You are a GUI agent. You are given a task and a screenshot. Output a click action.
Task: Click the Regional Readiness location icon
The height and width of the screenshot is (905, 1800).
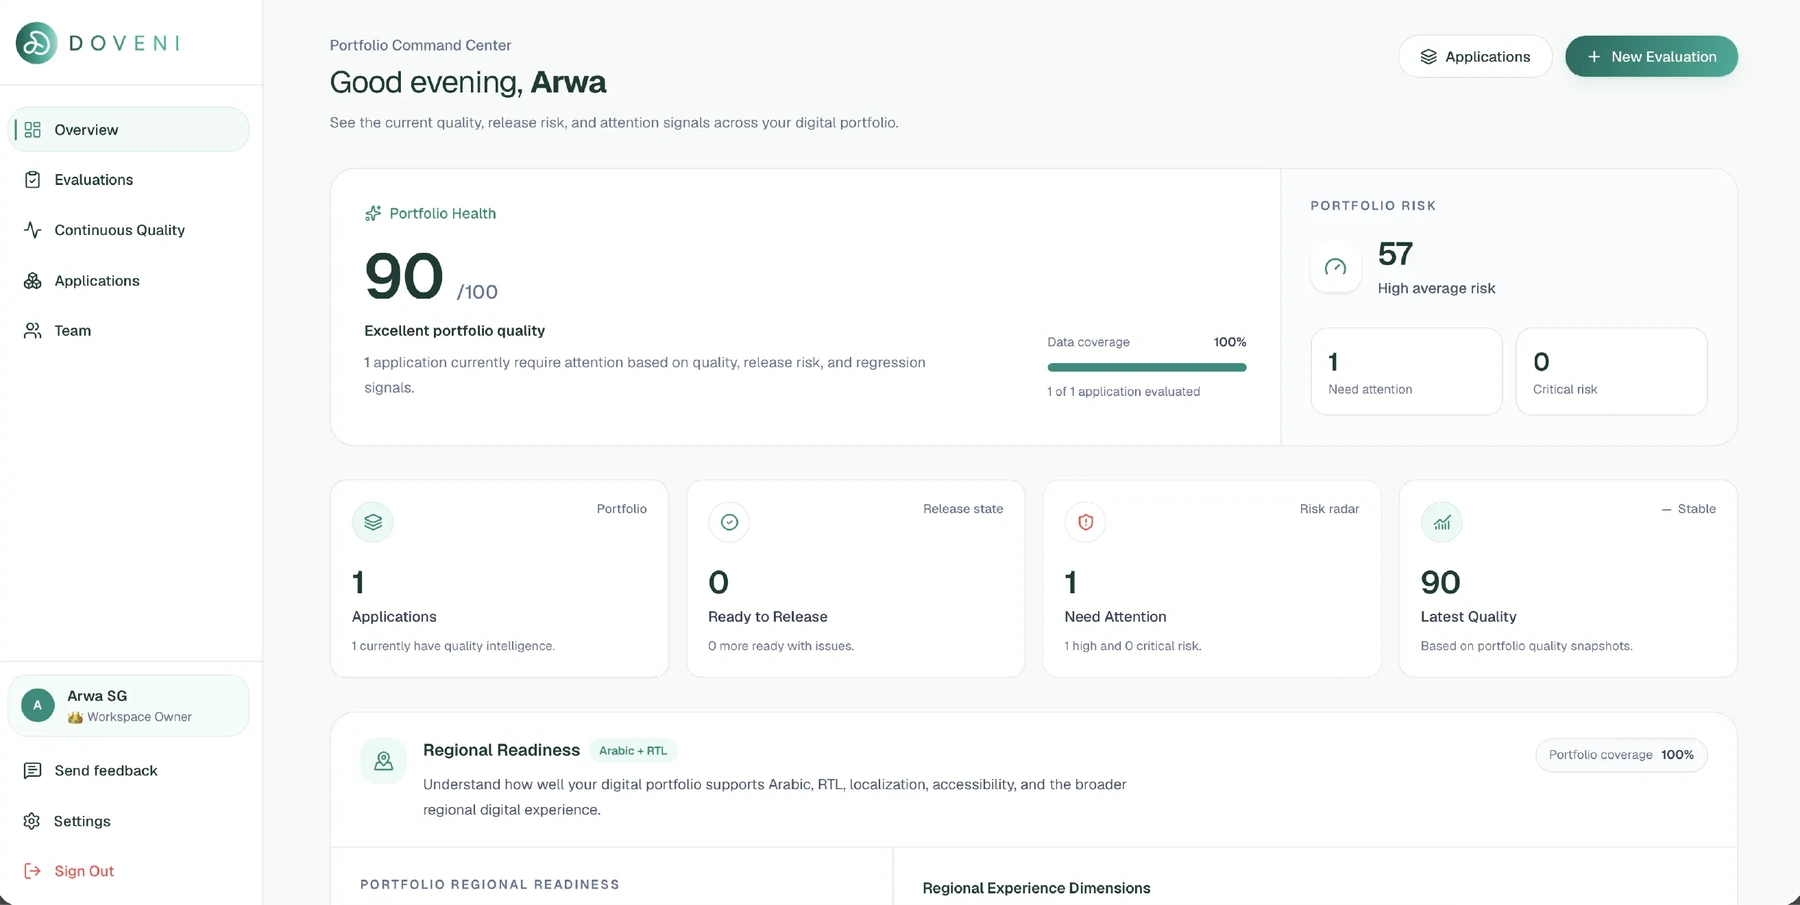tap(383, 761)
